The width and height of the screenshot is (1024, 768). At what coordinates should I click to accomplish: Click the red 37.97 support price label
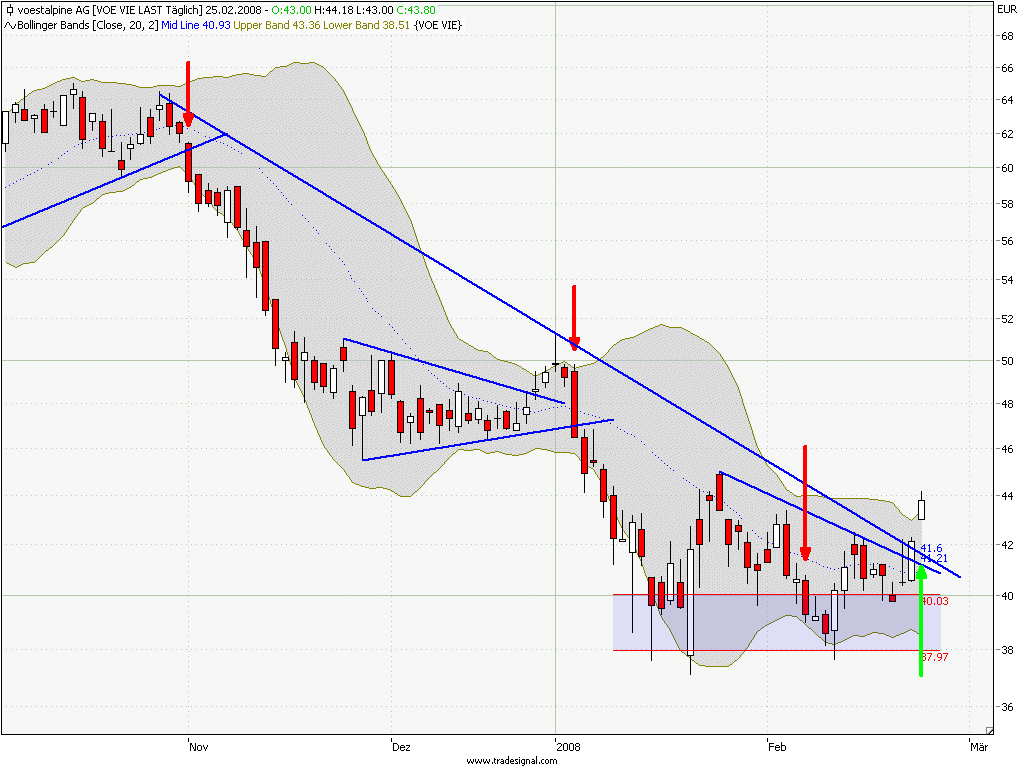click(935, 657)
